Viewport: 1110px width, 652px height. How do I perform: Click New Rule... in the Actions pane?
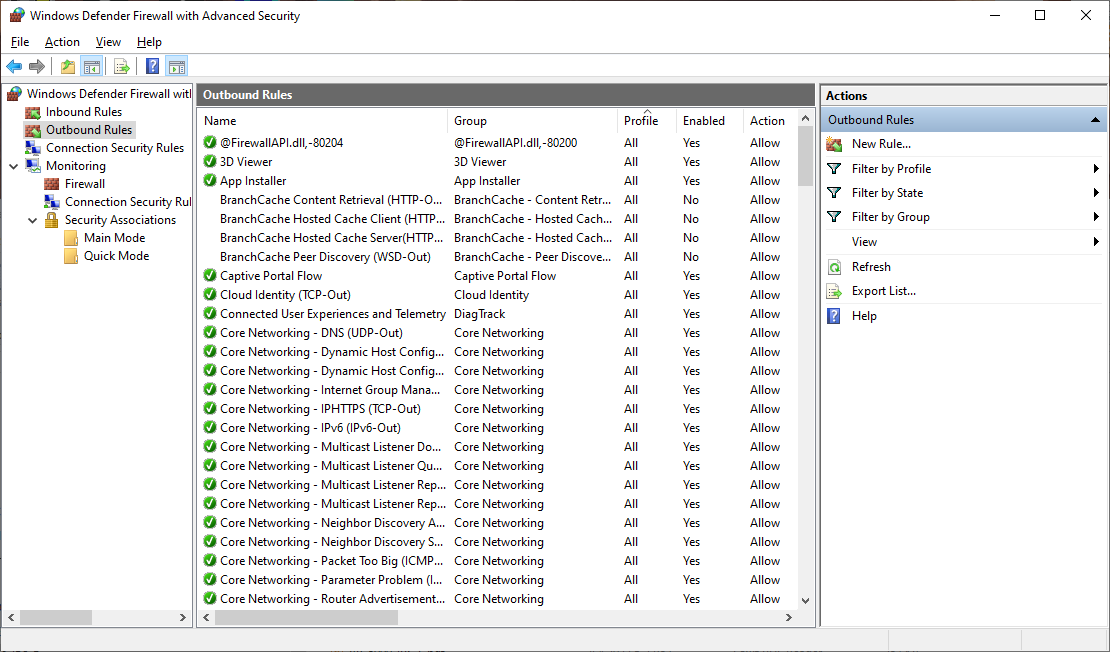point(881,144)
